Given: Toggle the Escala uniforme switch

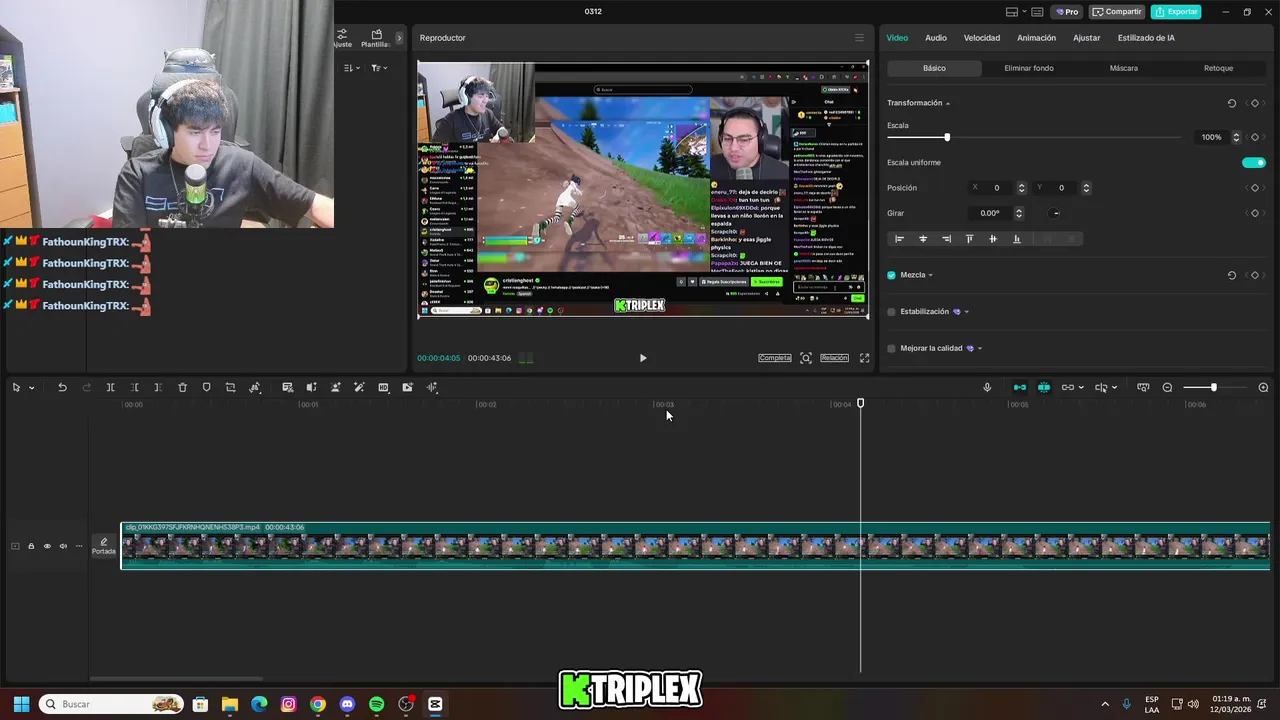Looking at the screenshot, I should pyautogui.click(x=1253, y=162).
